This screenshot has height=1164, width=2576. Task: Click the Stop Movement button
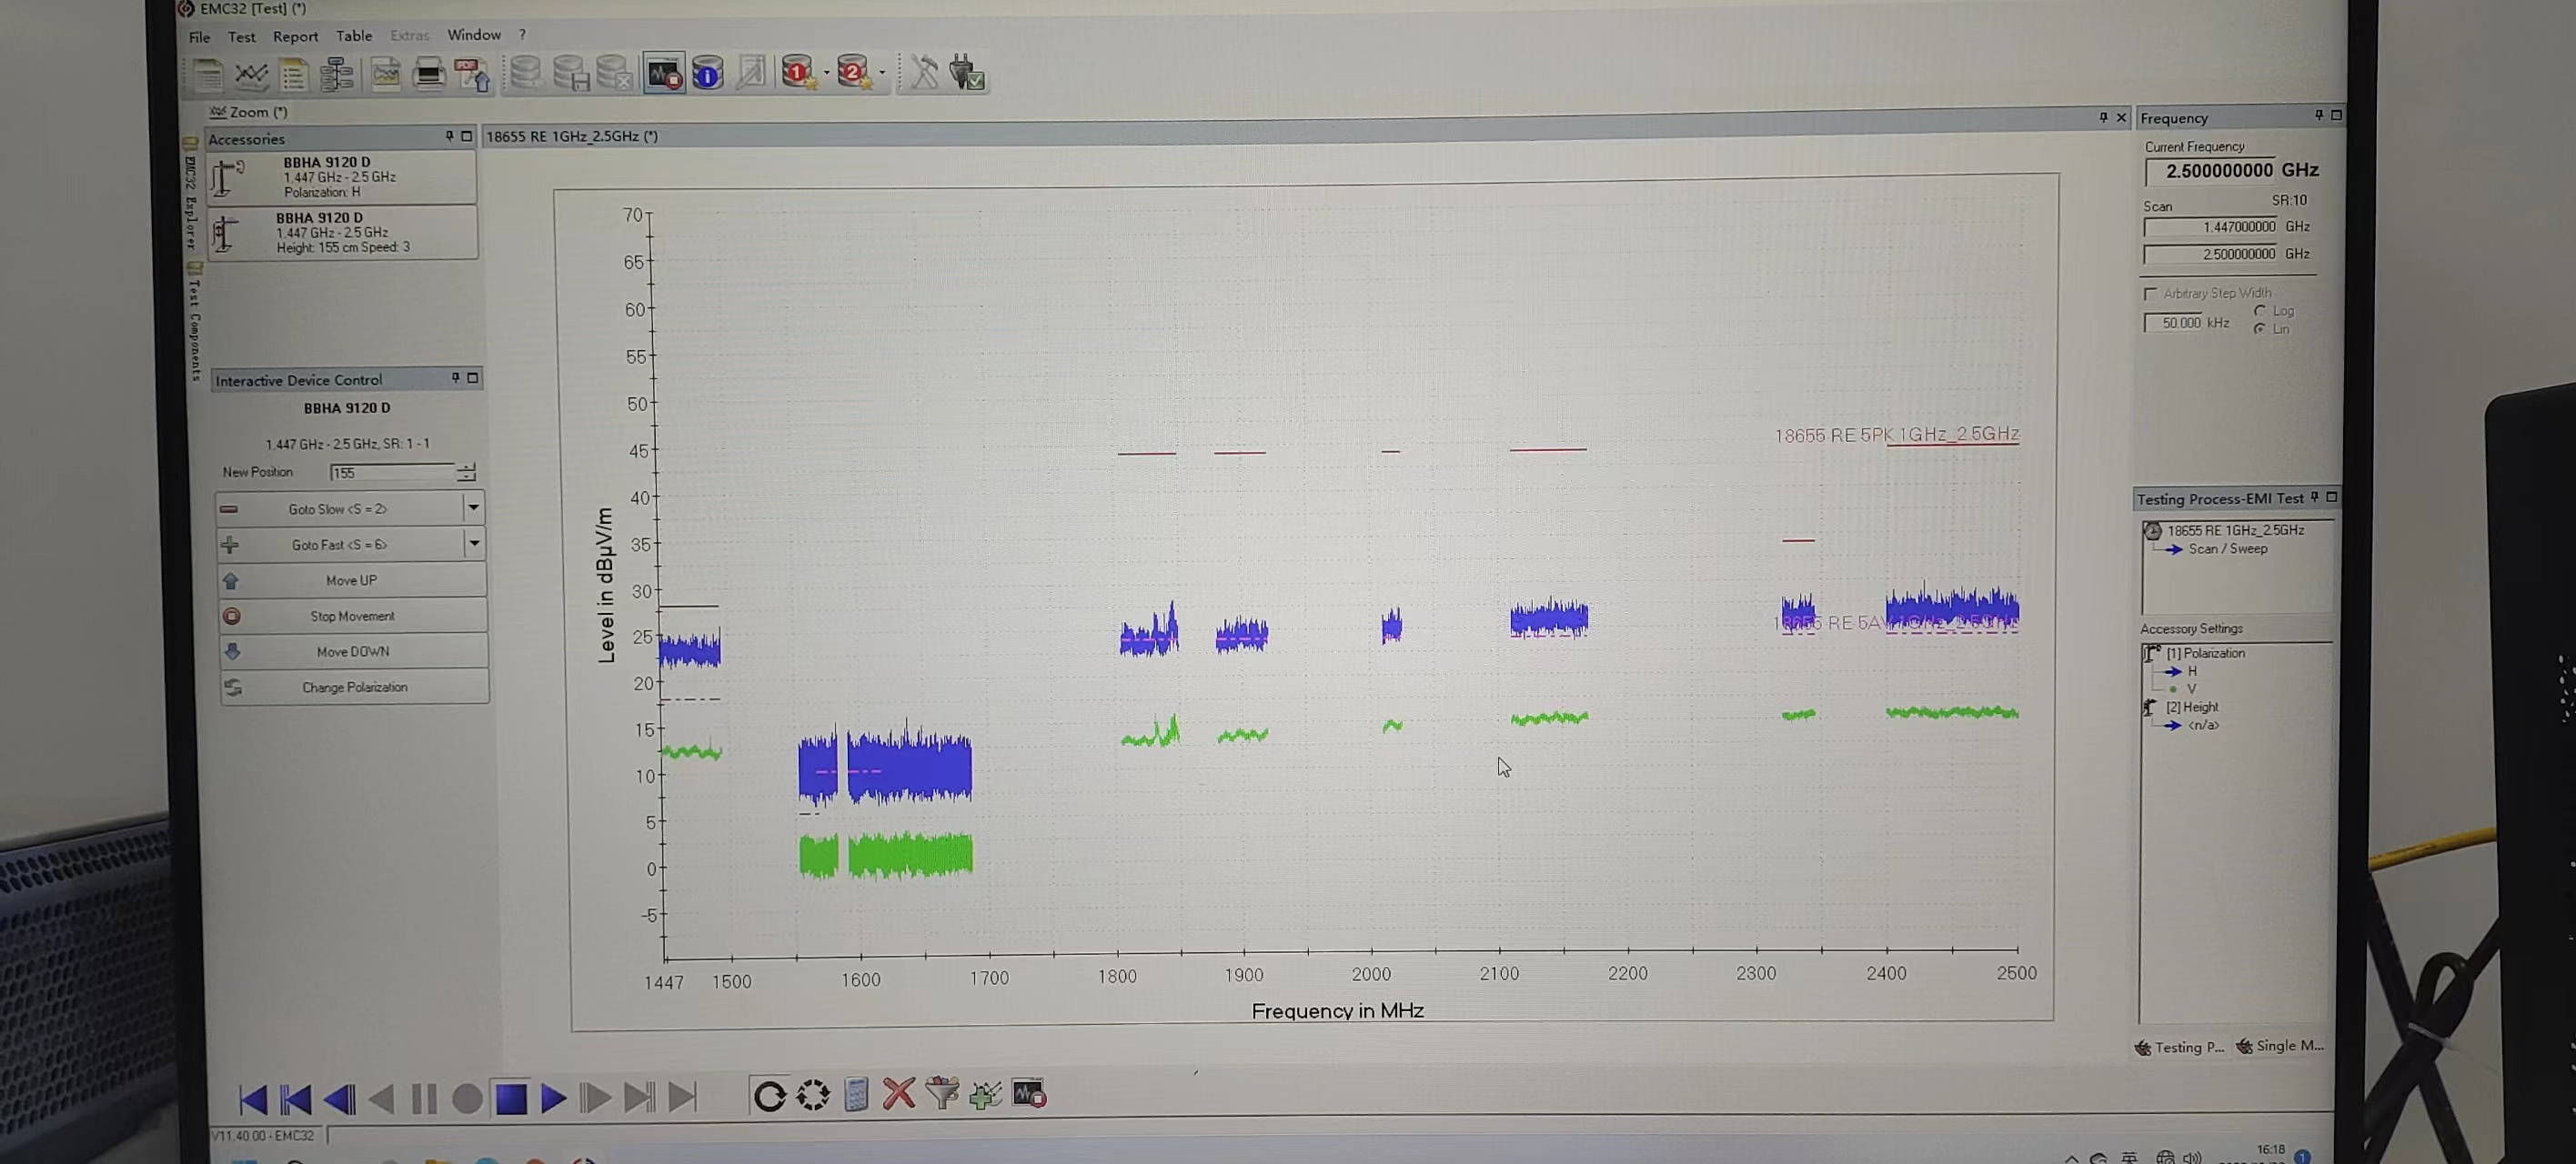coord(353,616)
